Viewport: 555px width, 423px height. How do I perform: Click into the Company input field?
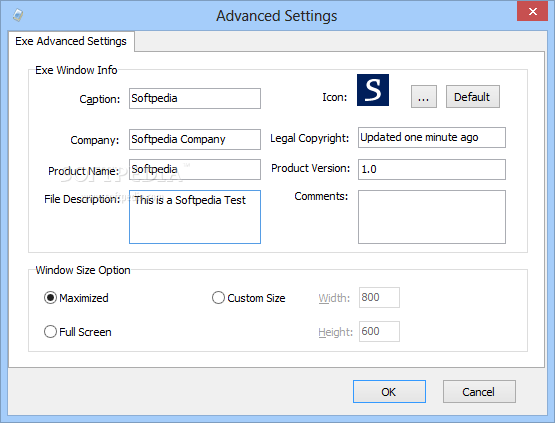[195, 139]
